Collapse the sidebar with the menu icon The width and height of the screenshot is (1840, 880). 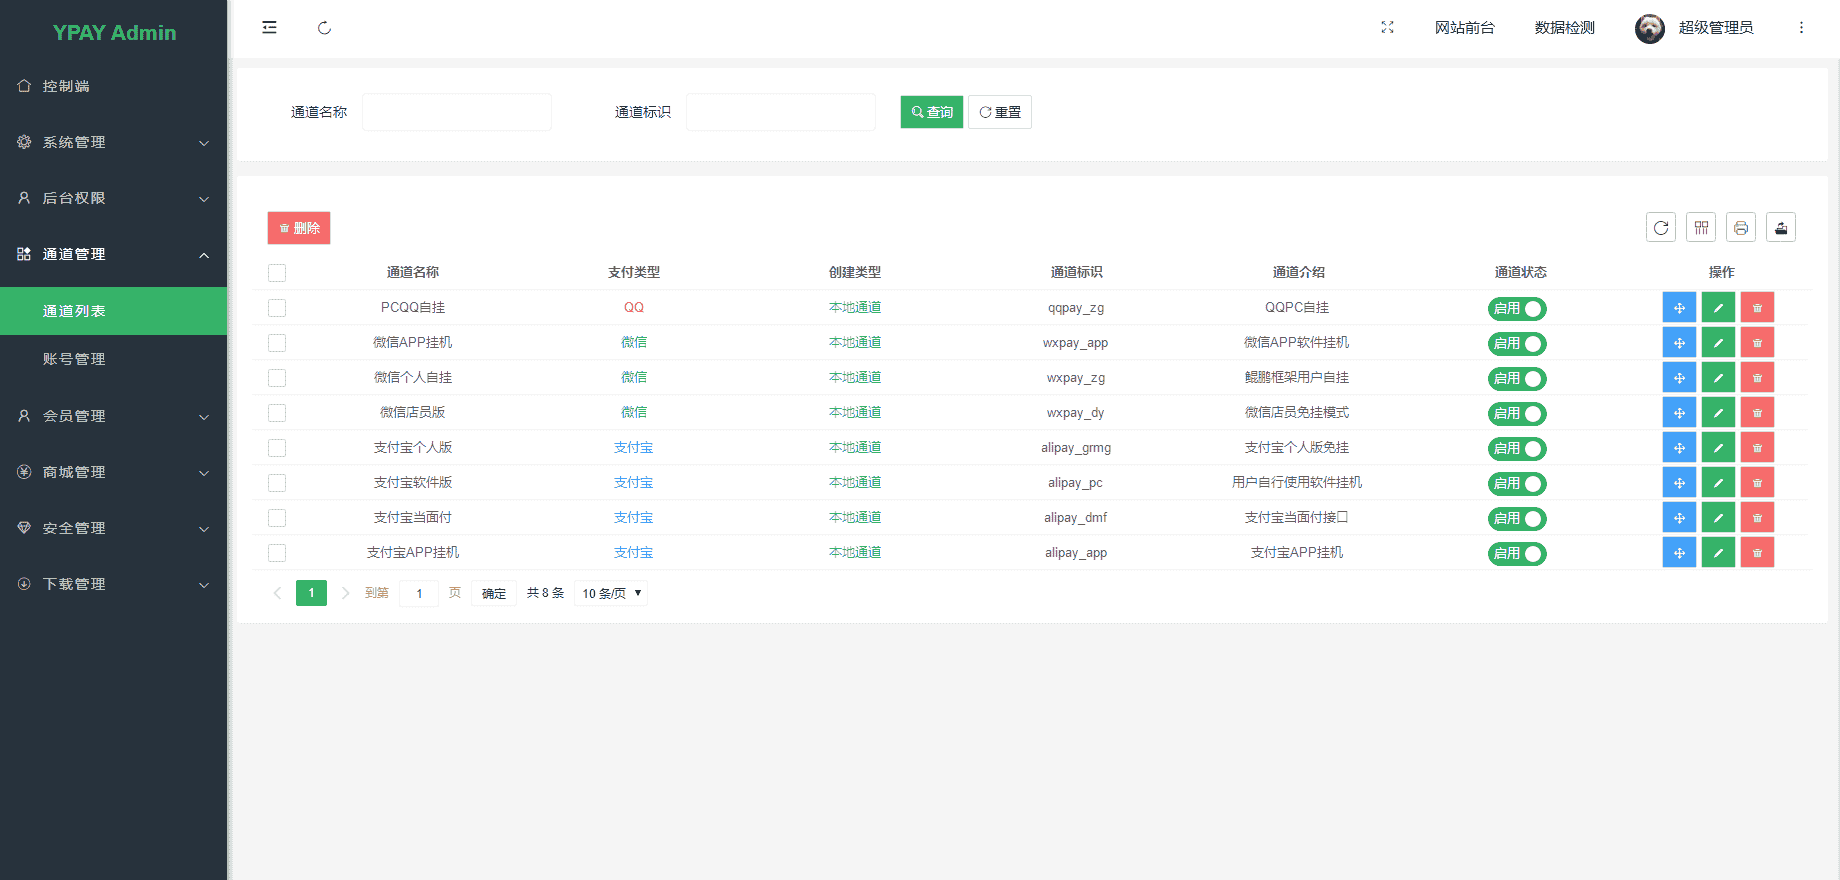click(x=269, y=28)
